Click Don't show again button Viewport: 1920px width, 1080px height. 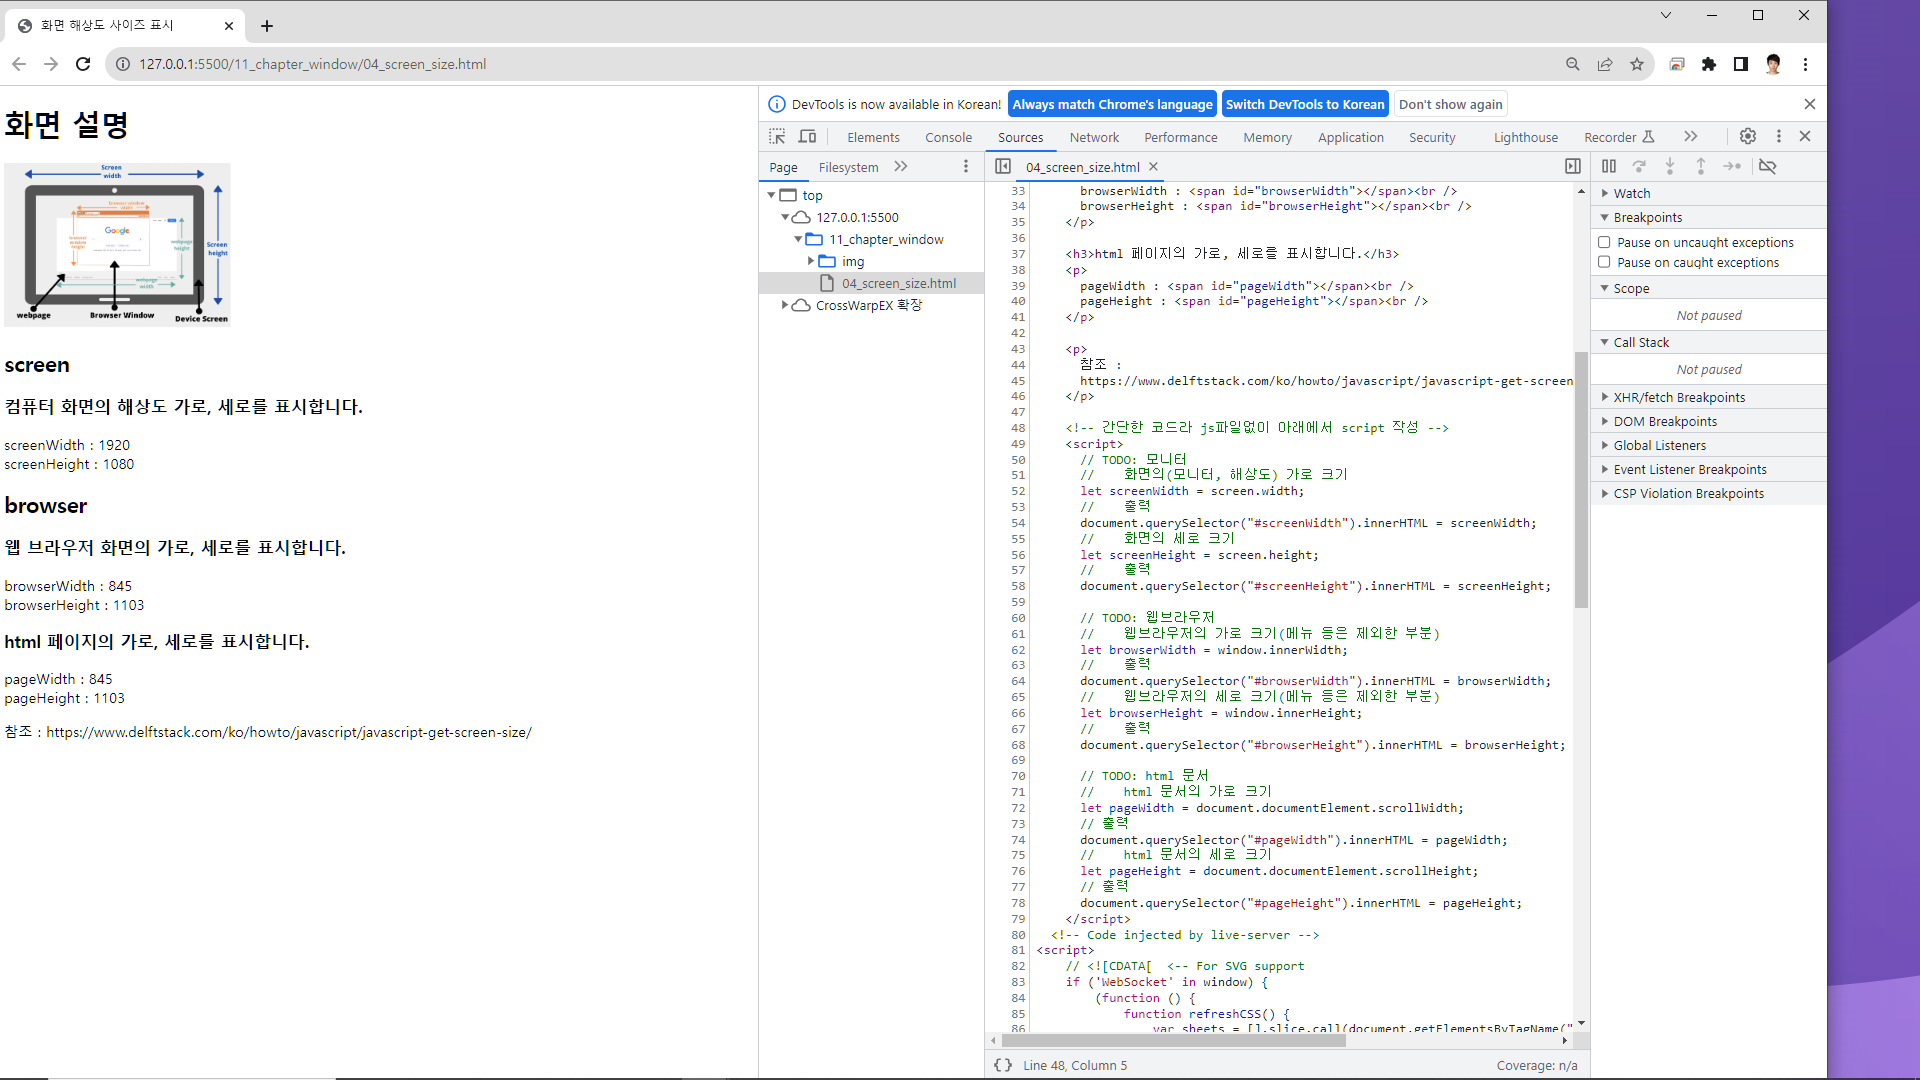click(x=1450, y=104)
